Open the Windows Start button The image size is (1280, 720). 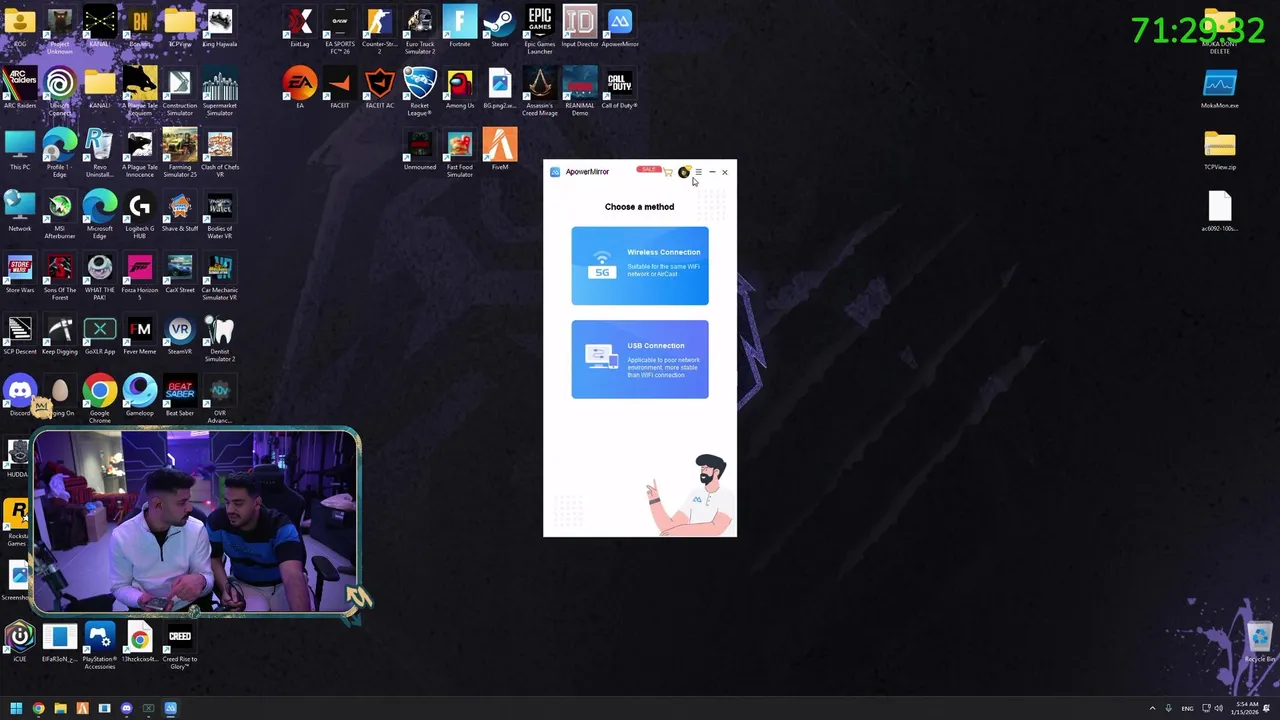16,708
